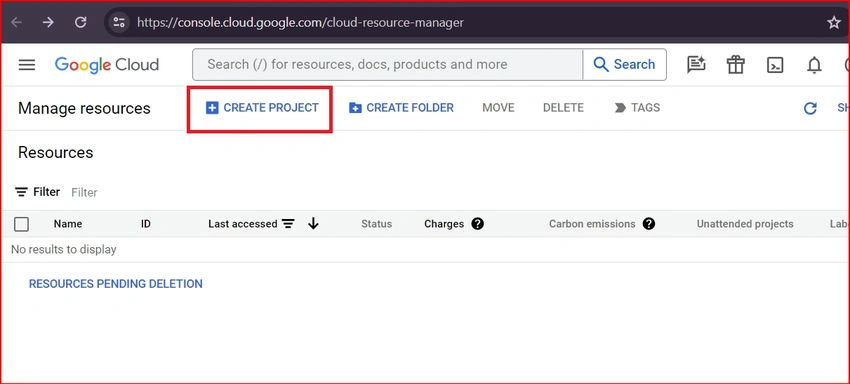Click the Charges column header
This screenshot has width=850, height=384.
444,224
